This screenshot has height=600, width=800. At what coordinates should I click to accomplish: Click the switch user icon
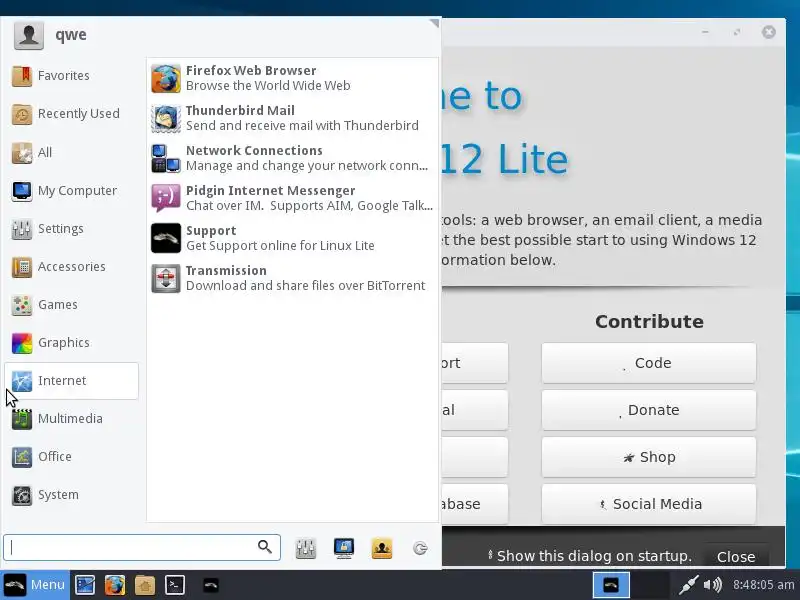(382, 548)
